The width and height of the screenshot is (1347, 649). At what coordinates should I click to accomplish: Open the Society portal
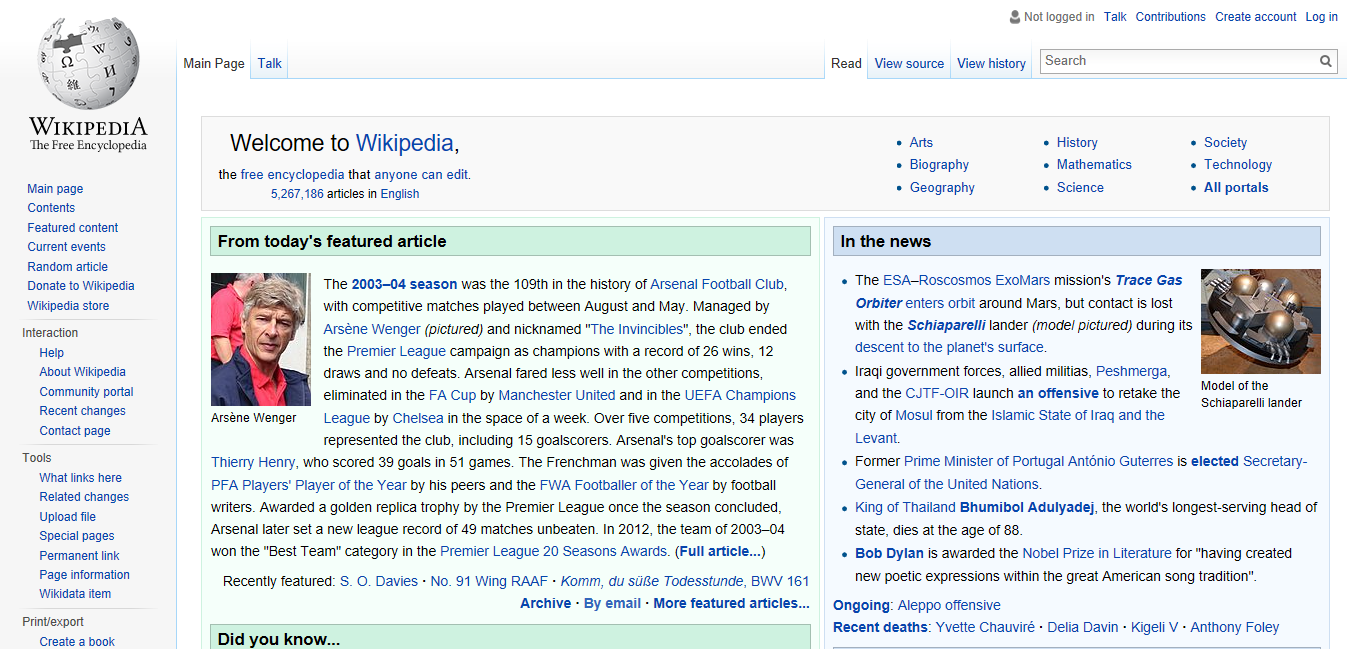coord(1225,143)
